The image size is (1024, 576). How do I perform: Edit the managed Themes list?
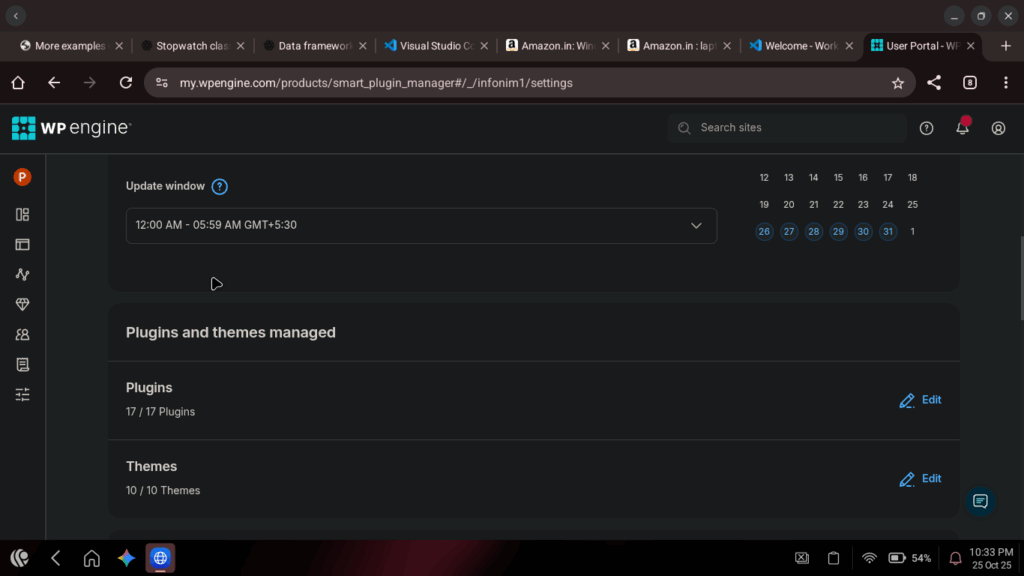pyautogui.click(x=920, y=479)
